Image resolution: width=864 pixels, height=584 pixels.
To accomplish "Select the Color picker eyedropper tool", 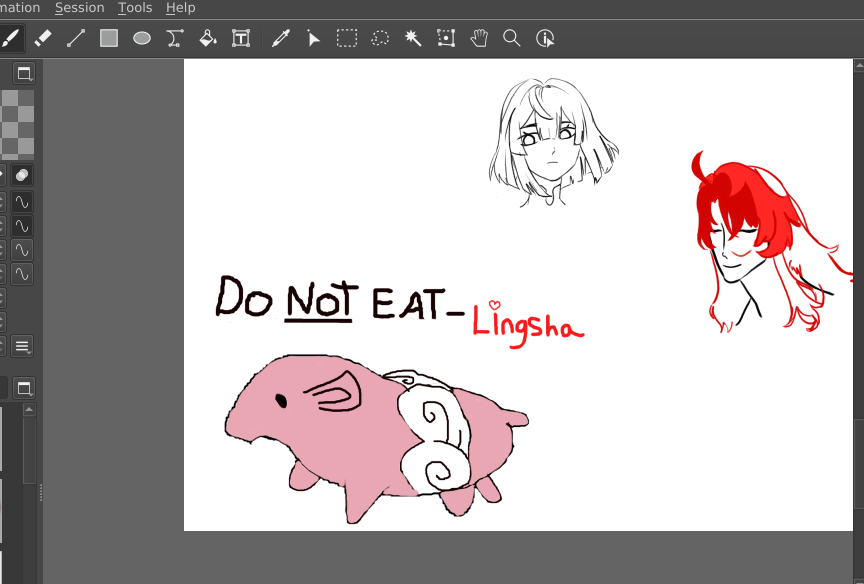I will pos(281,39).
